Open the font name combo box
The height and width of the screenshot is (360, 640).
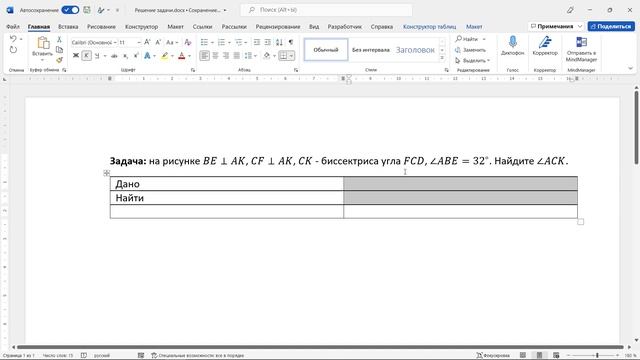tap(94, 42)
